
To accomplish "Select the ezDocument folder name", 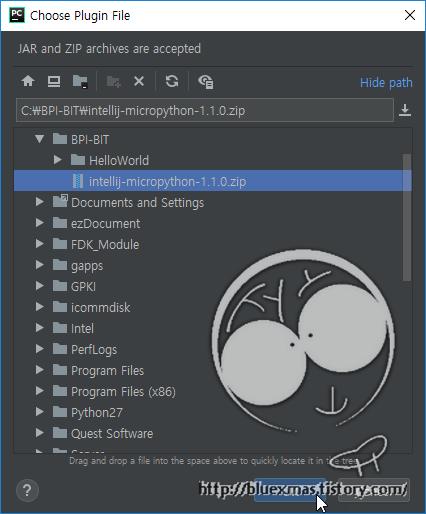I will tap(105, 224).
